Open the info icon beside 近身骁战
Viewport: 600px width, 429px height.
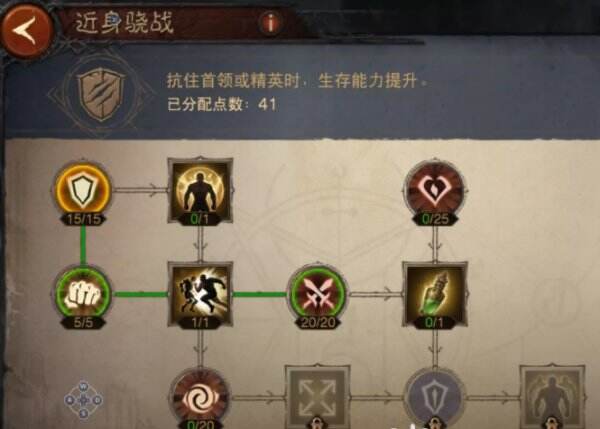coord(271,23)
